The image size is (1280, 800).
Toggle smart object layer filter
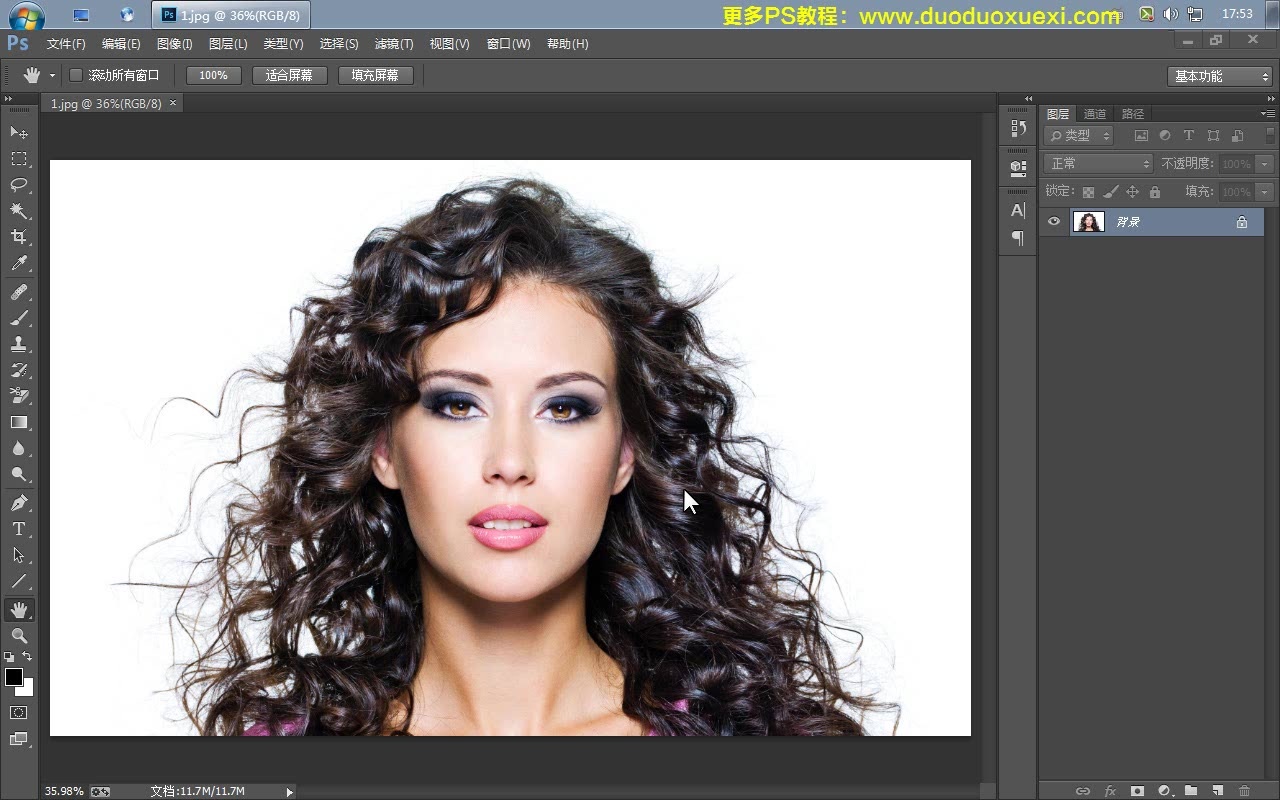(1237, 136)
